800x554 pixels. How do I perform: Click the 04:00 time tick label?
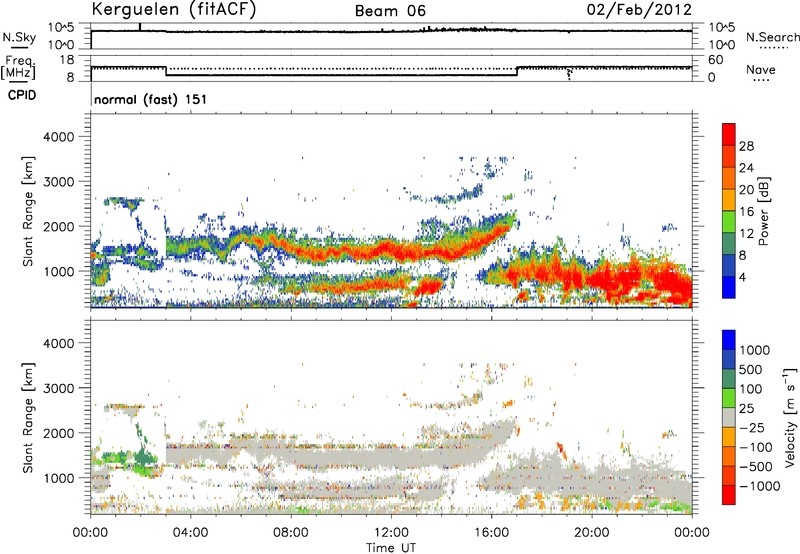(x=190, y=533)
